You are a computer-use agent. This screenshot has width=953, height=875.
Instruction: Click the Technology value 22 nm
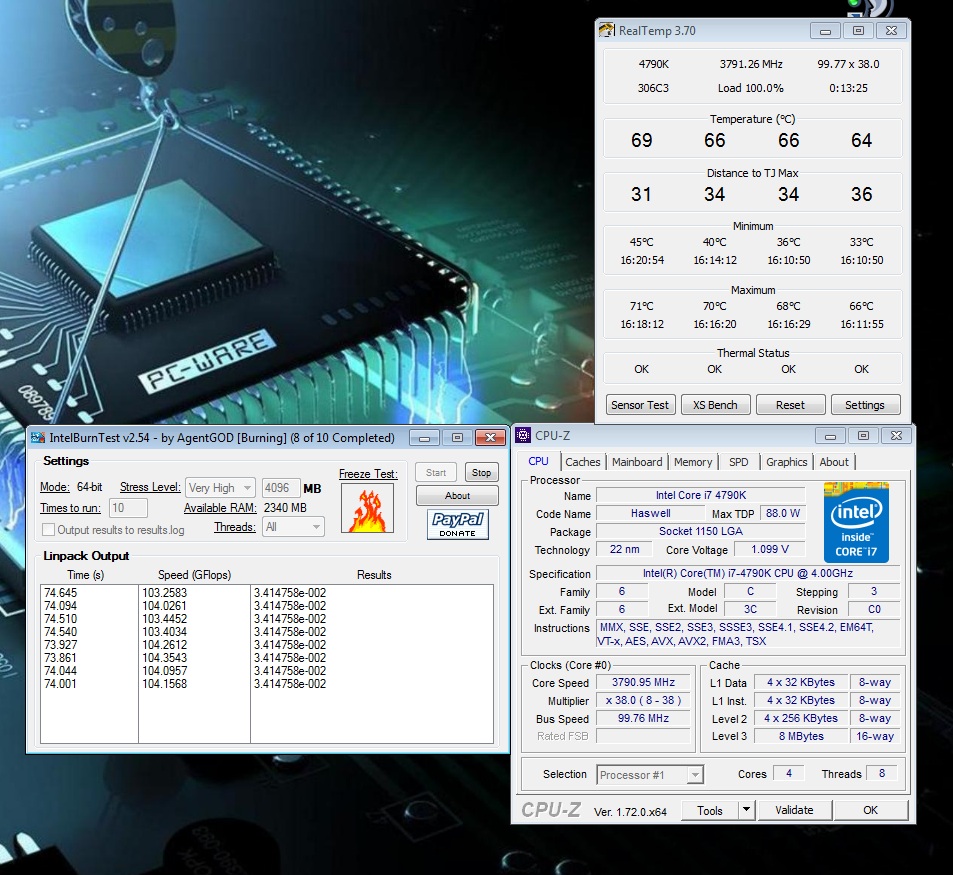[624, 549]
